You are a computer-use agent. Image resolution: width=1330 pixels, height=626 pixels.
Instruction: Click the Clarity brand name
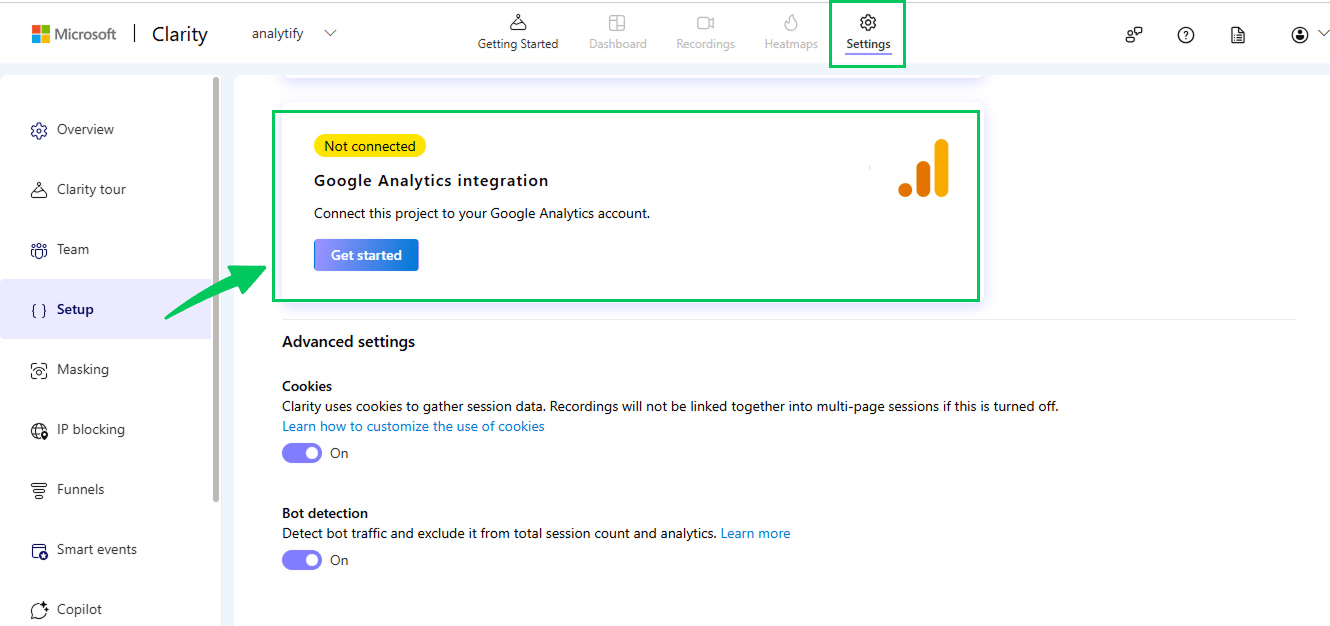[x=180, y=34]
